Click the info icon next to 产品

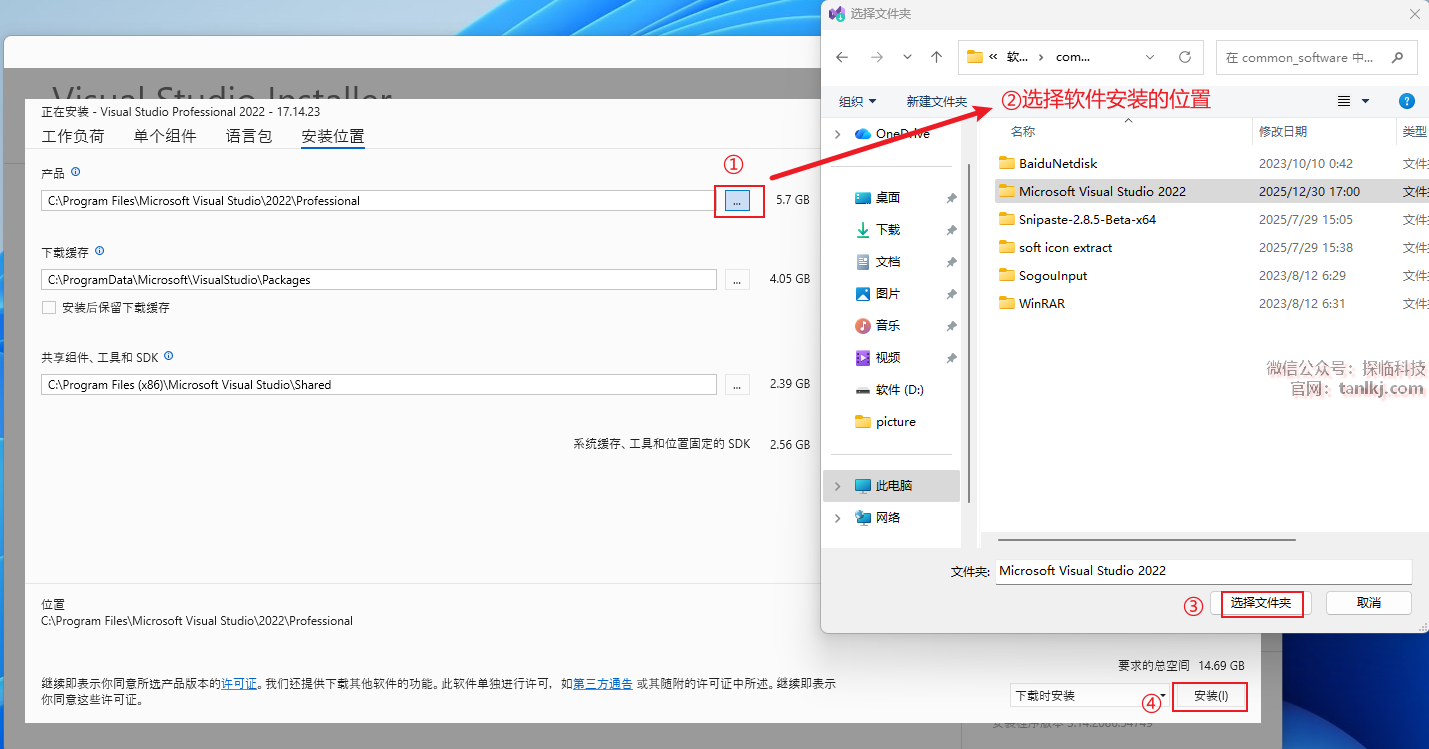[x=76, y=172]
